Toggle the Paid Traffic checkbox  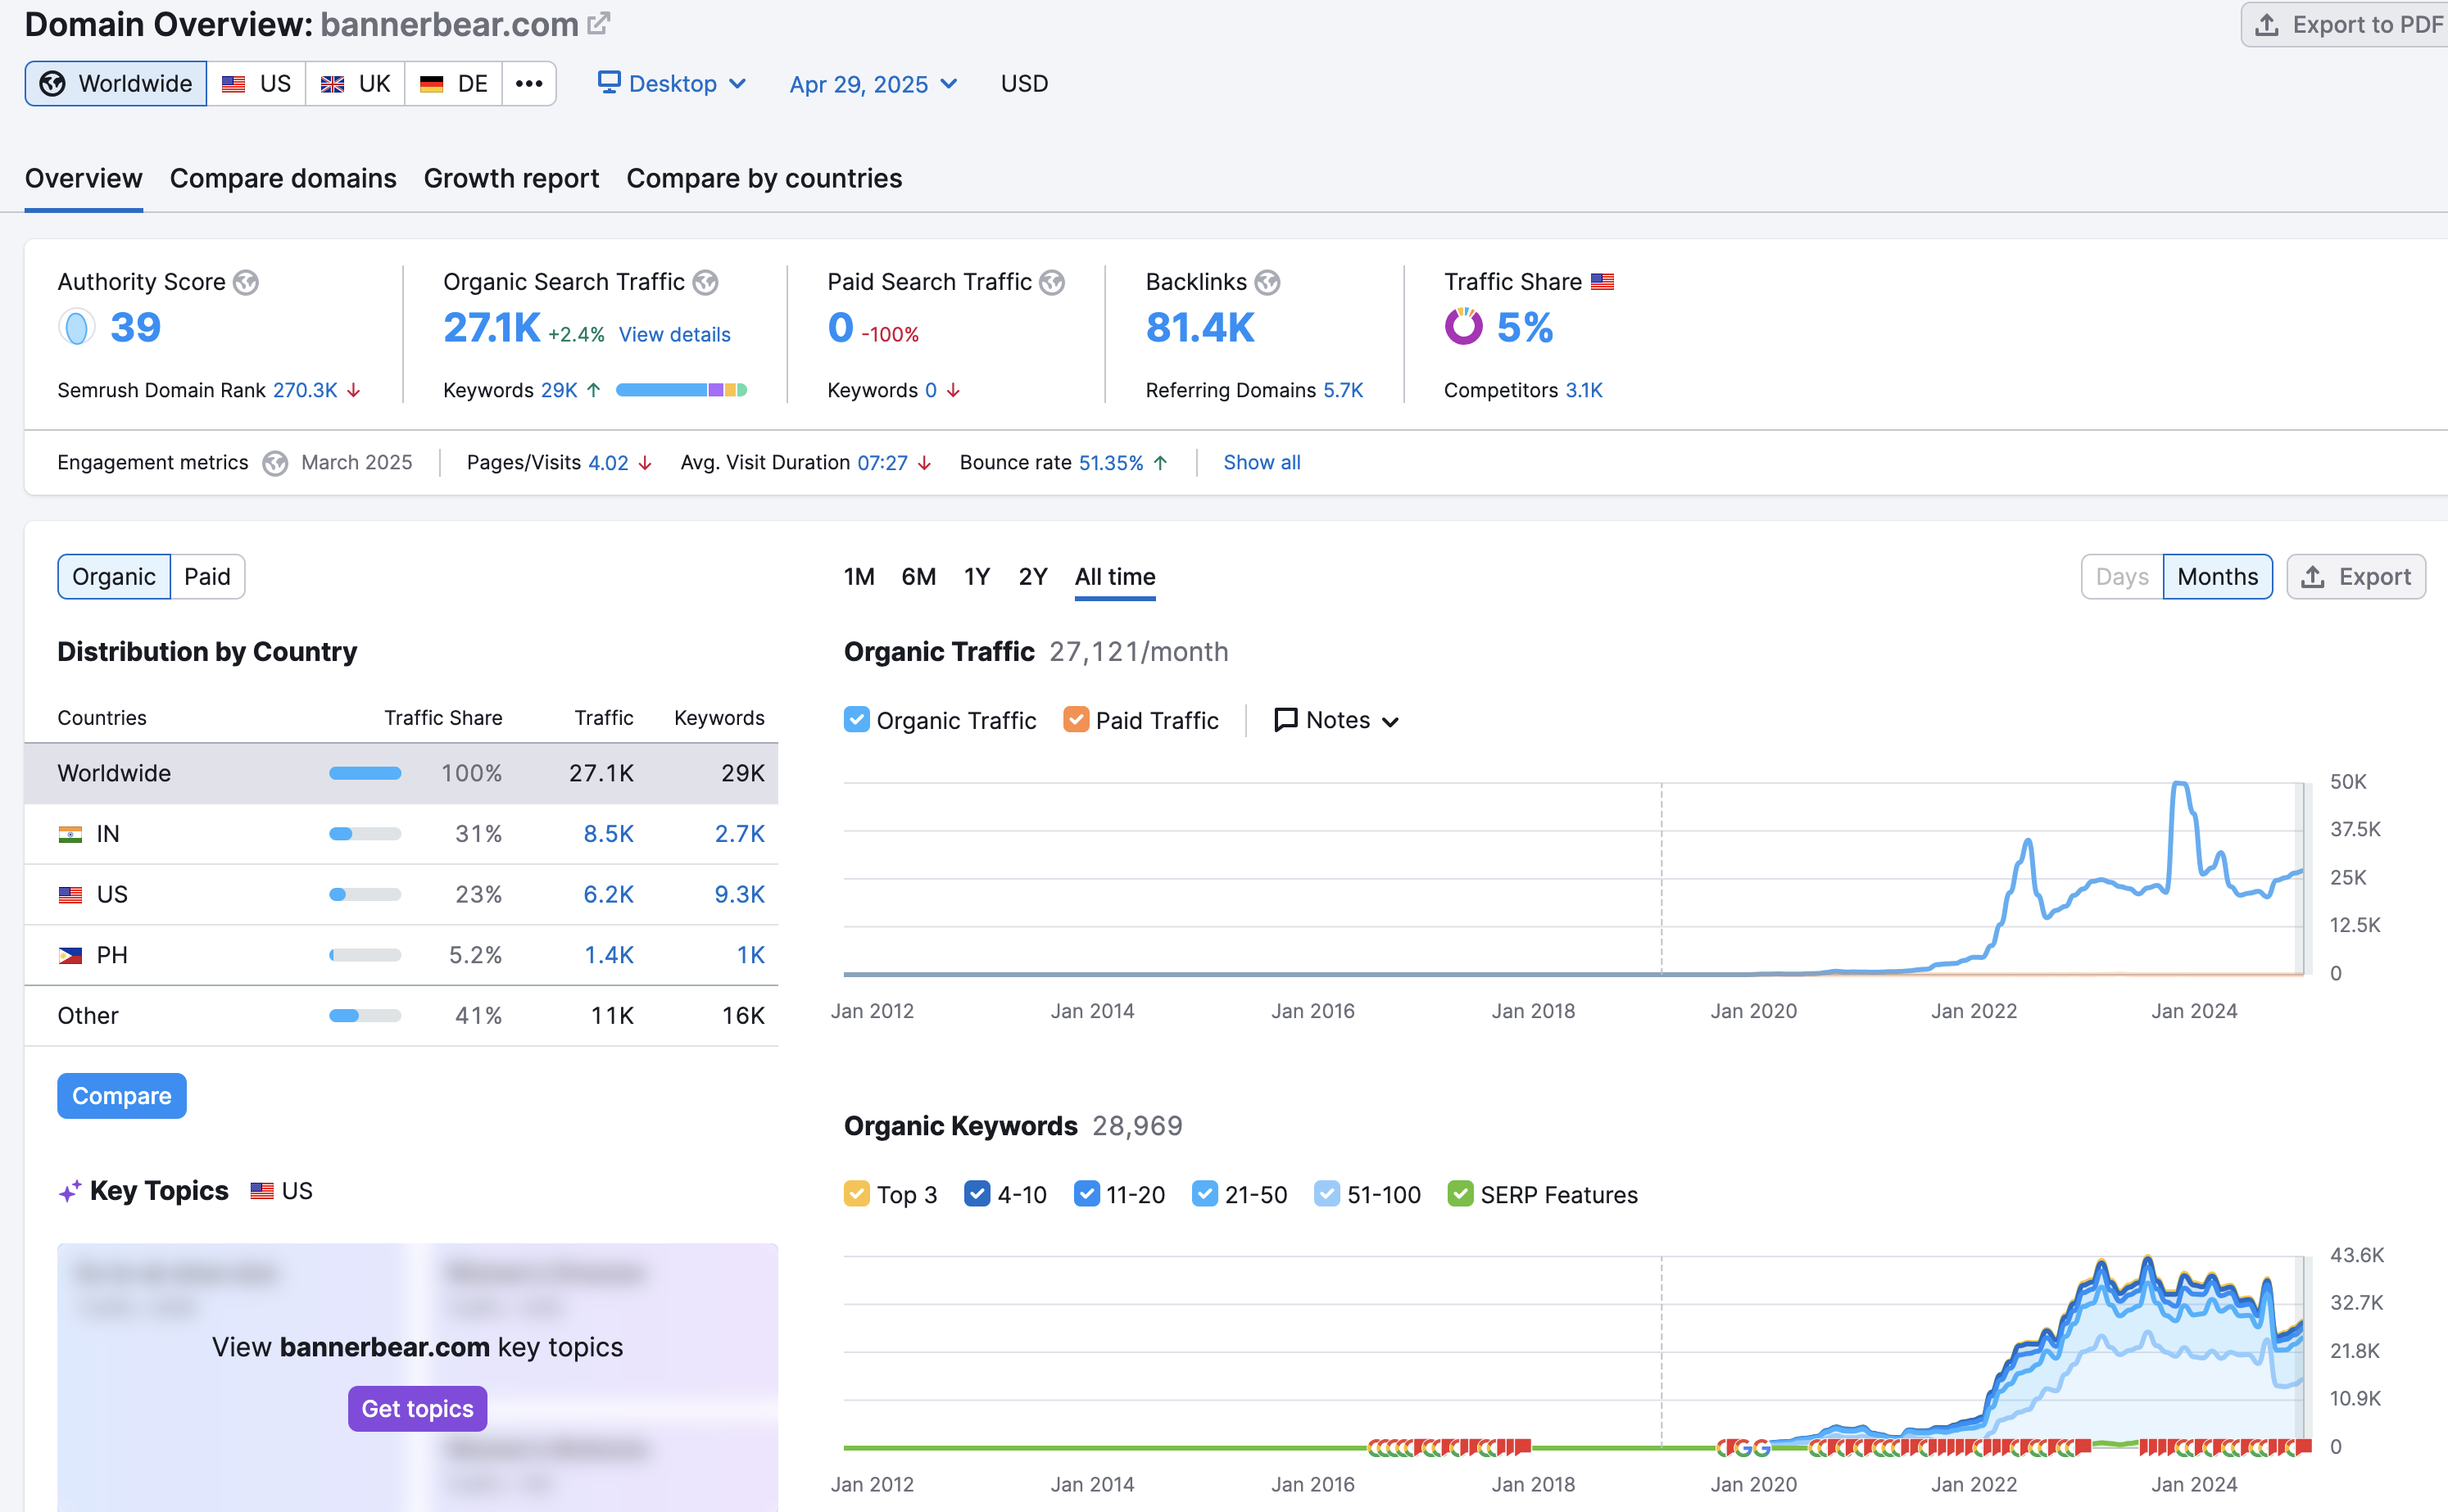click(1076, 720)
